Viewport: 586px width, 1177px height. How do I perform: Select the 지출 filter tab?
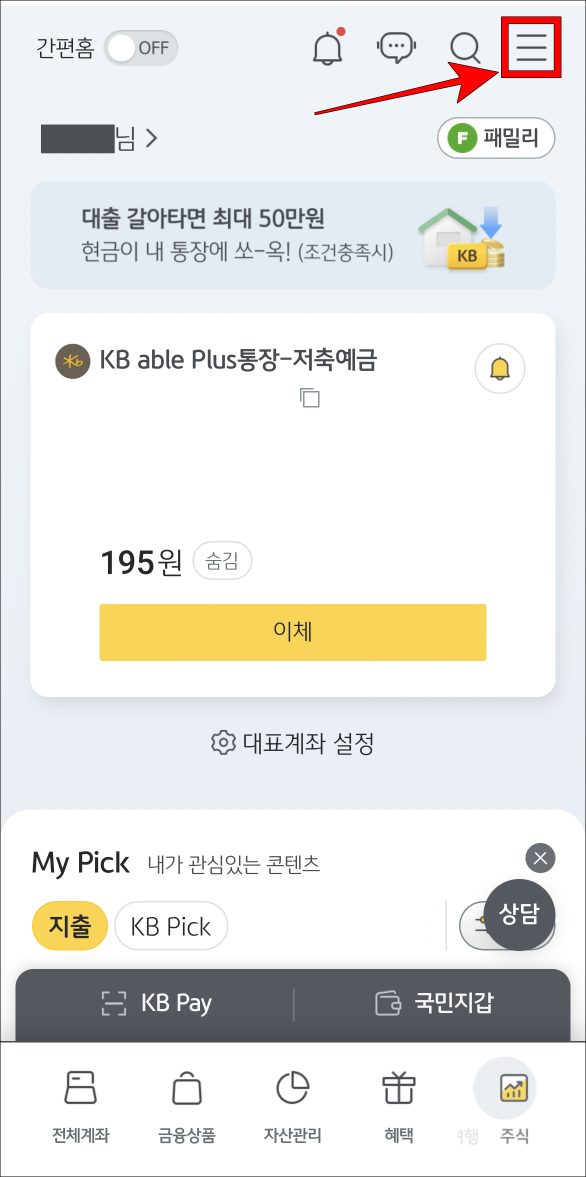(x=69, y=926)
